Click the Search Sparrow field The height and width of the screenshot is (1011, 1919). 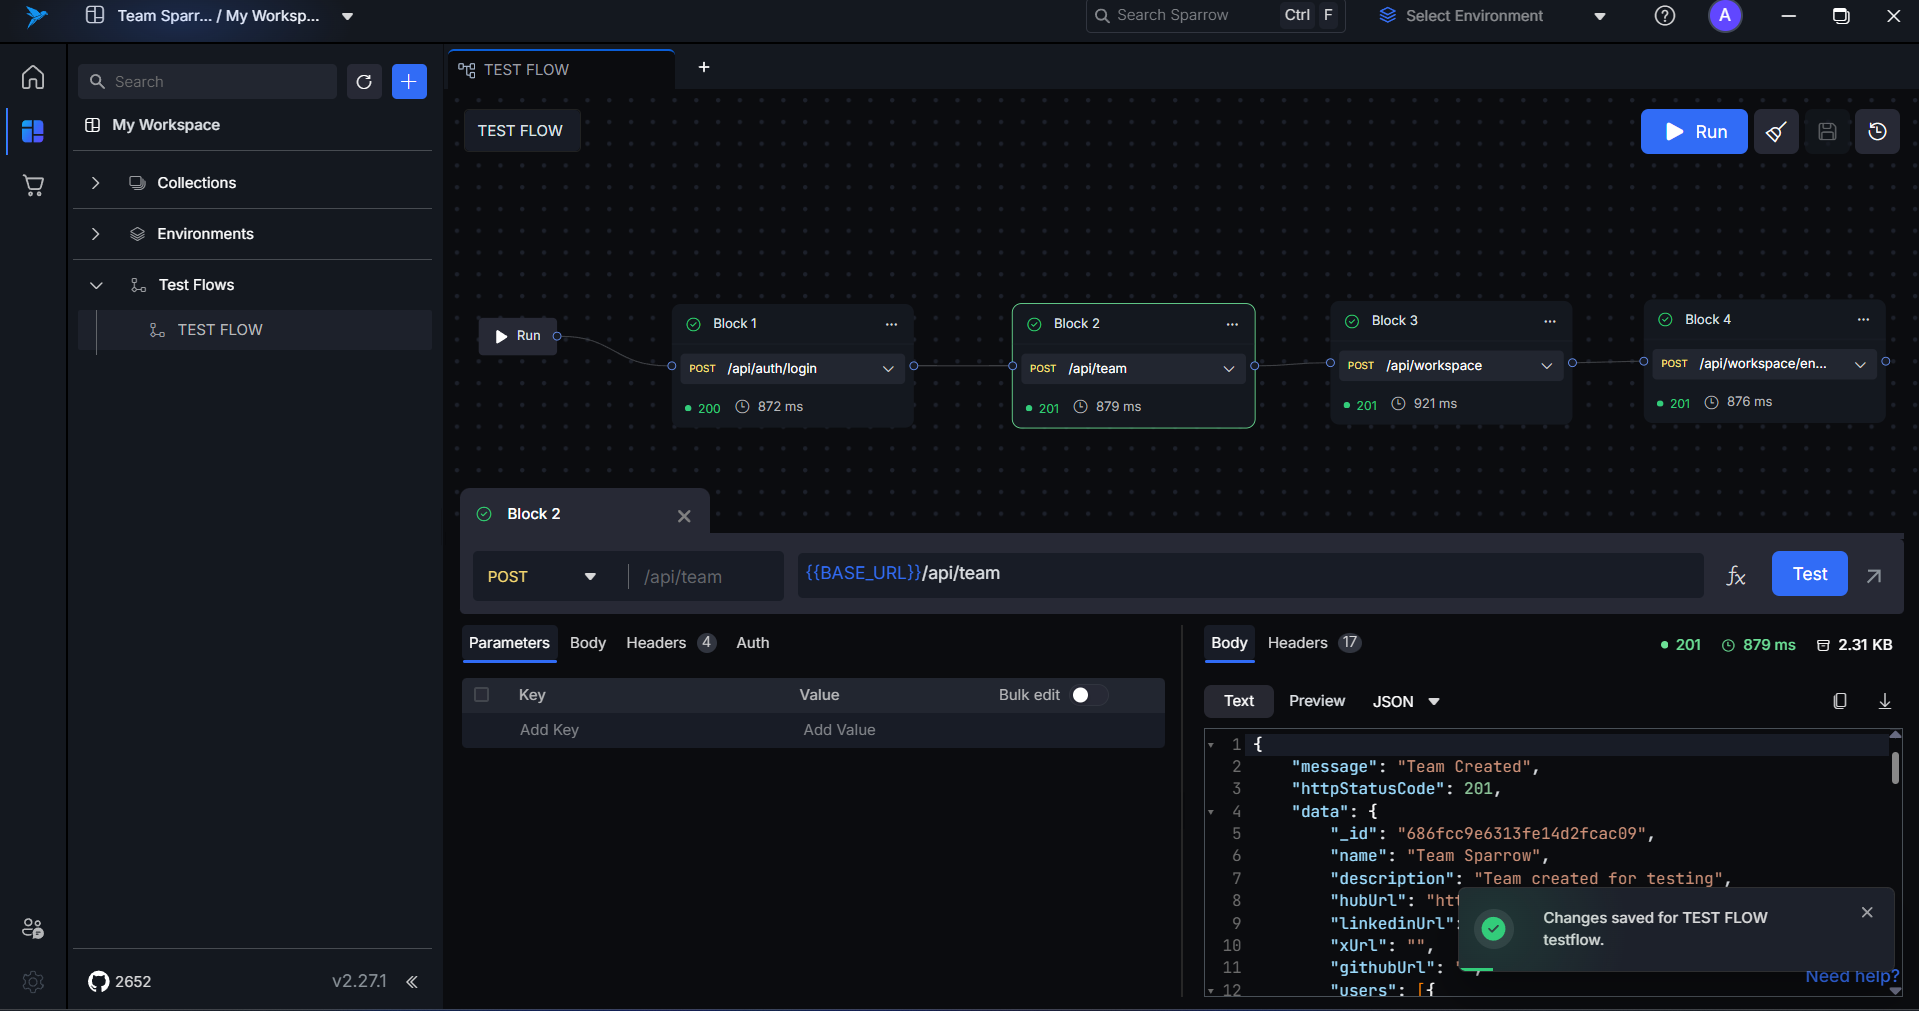click(x=1215, y=16)
